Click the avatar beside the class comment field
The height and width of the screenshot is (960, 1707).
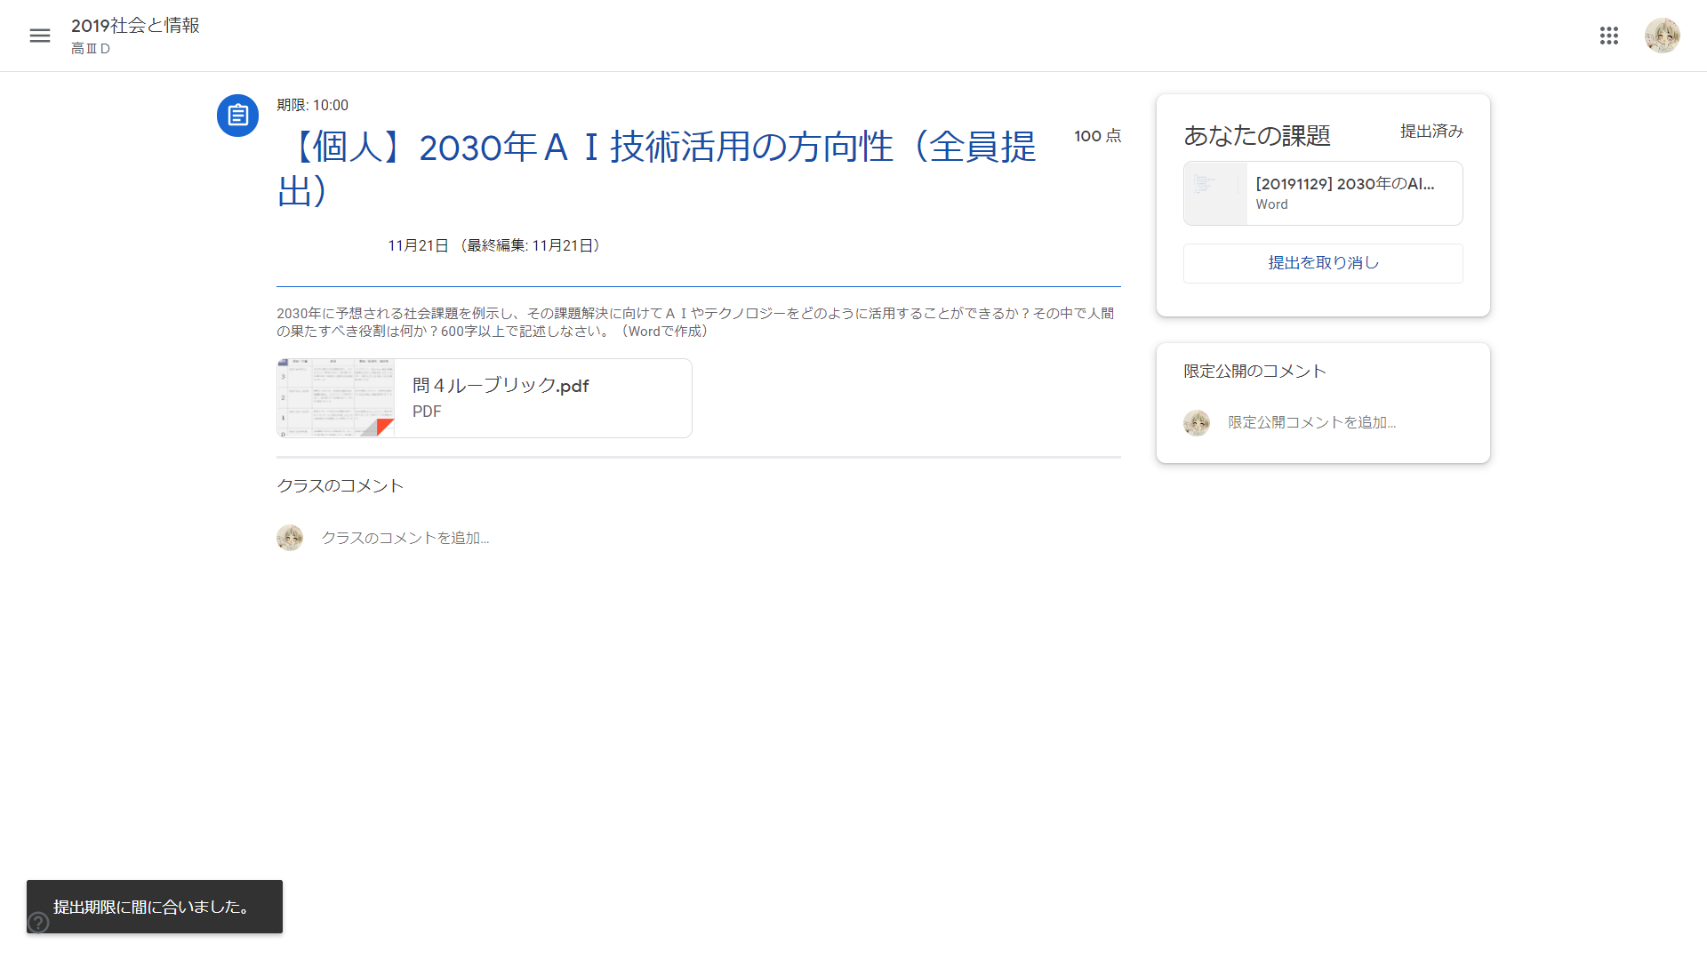(290, 538)
